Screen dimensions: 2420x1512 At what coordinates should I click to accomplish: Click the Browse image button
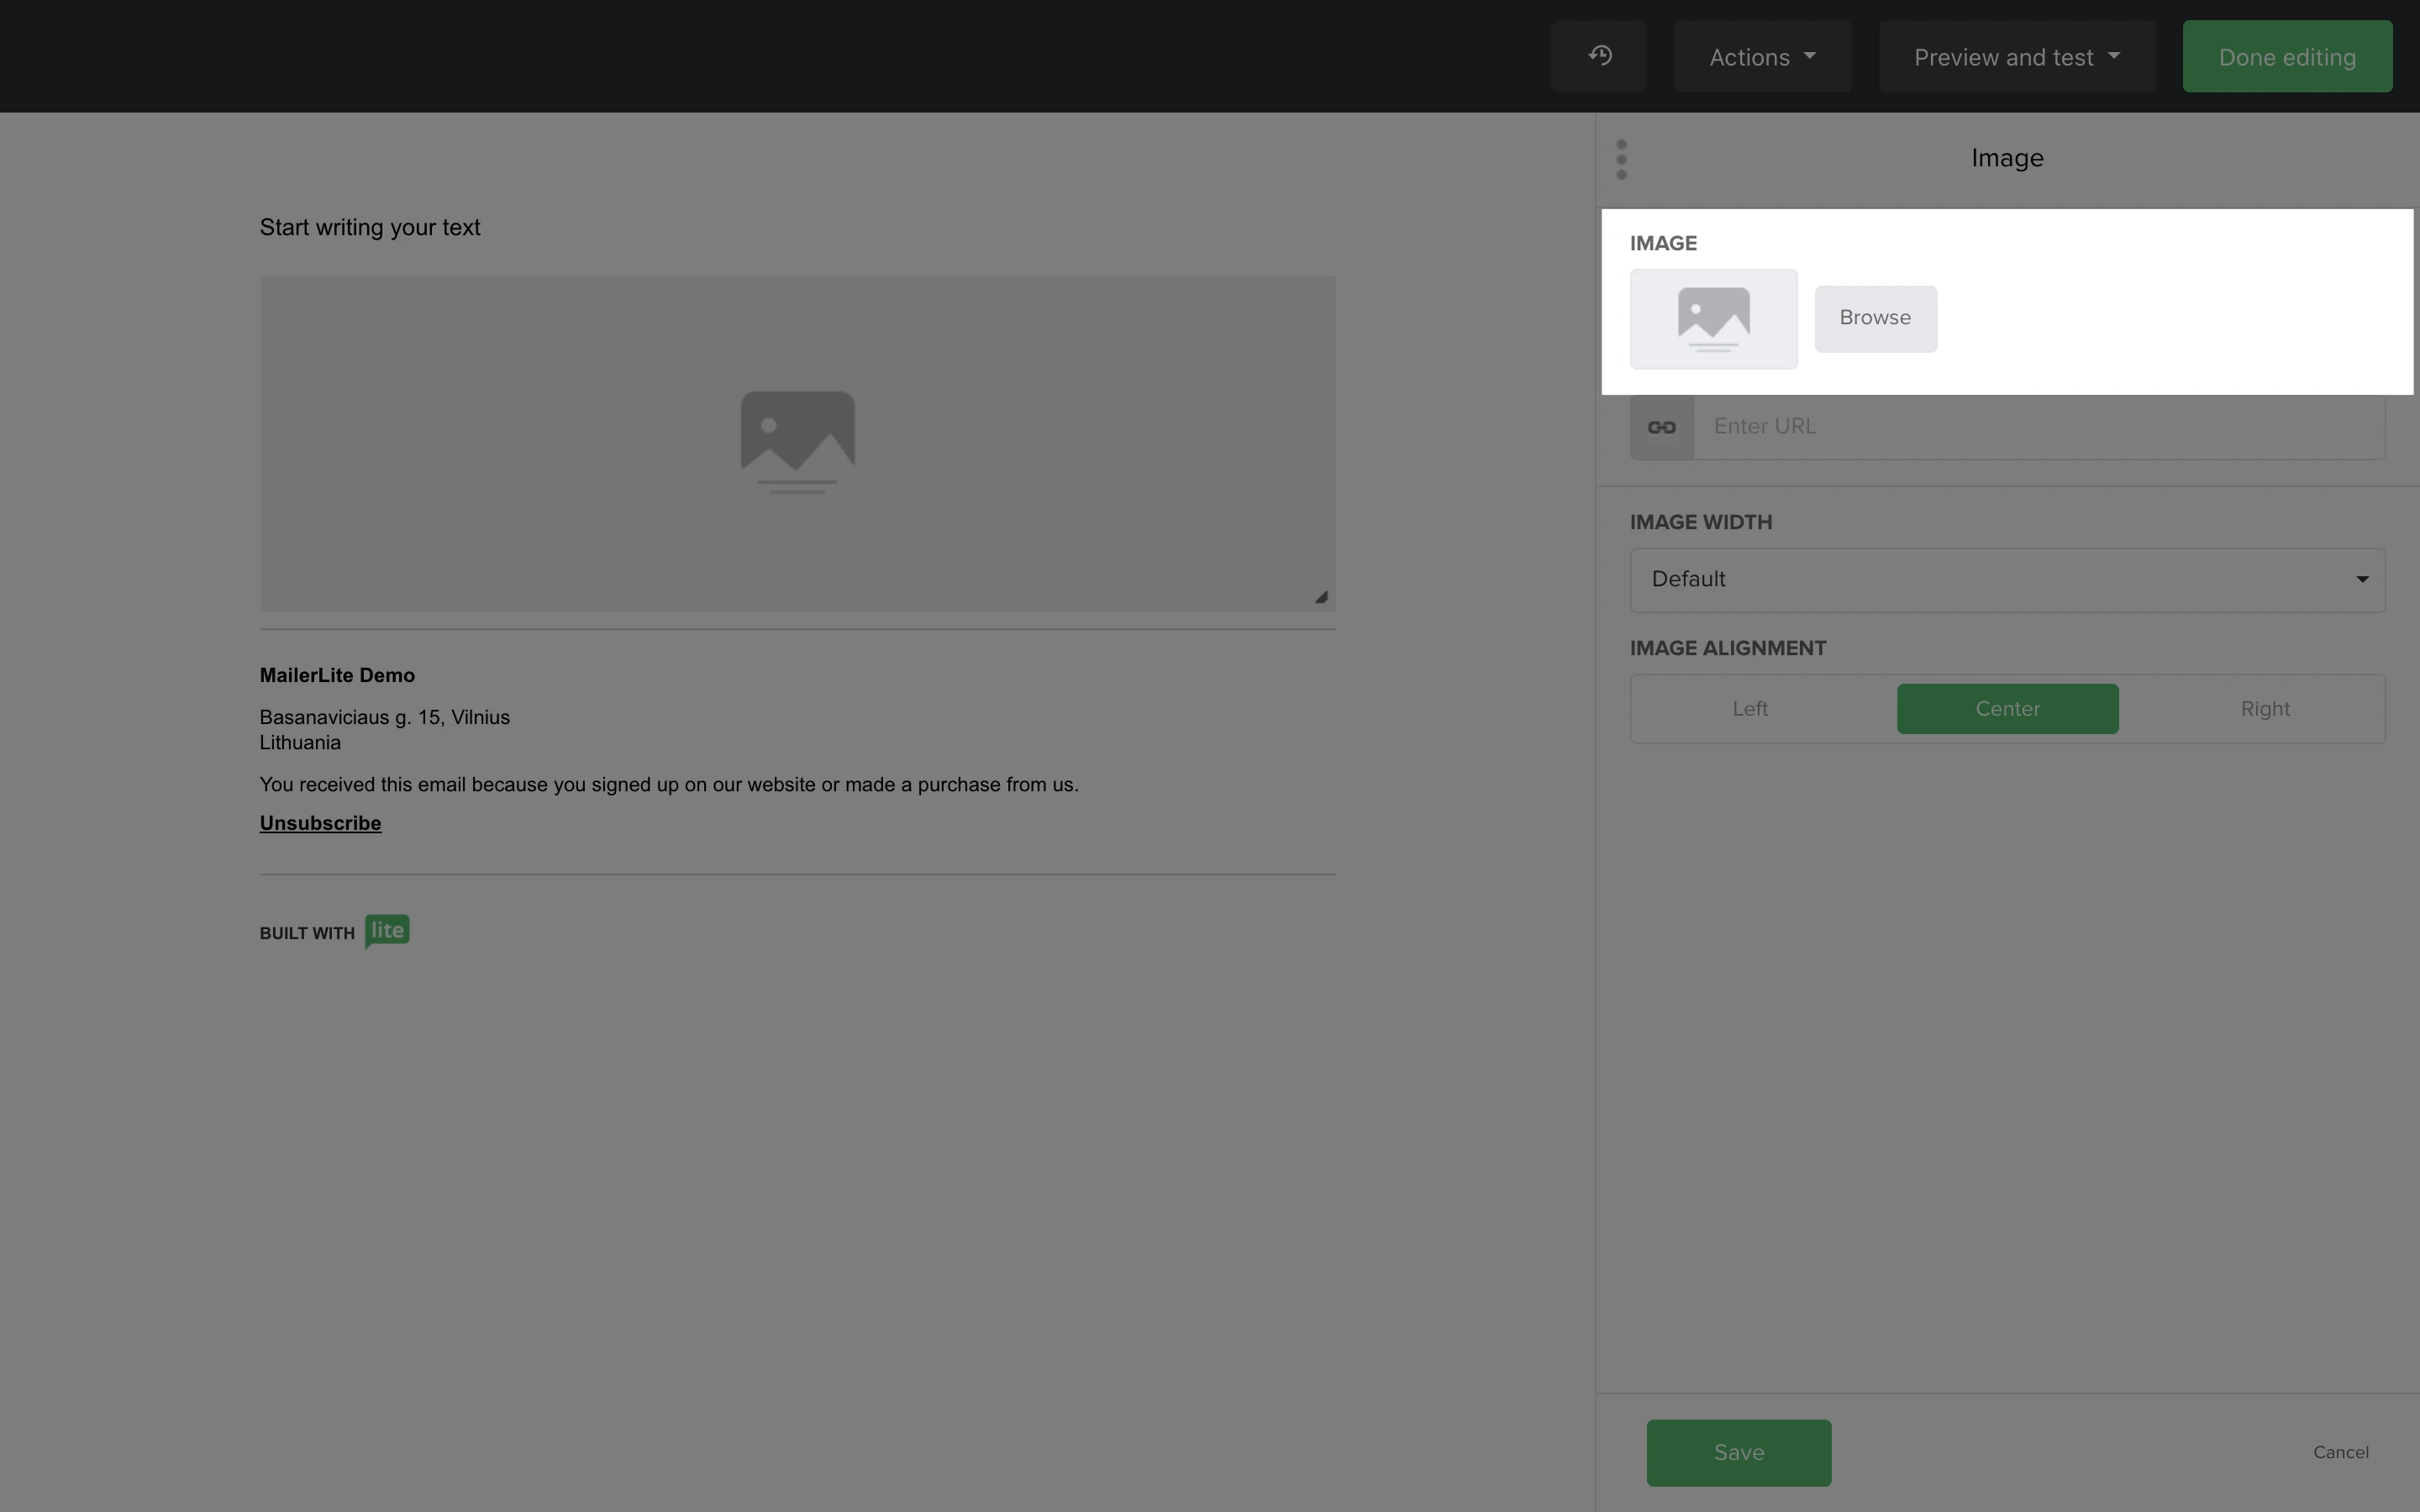(1875, 318)
